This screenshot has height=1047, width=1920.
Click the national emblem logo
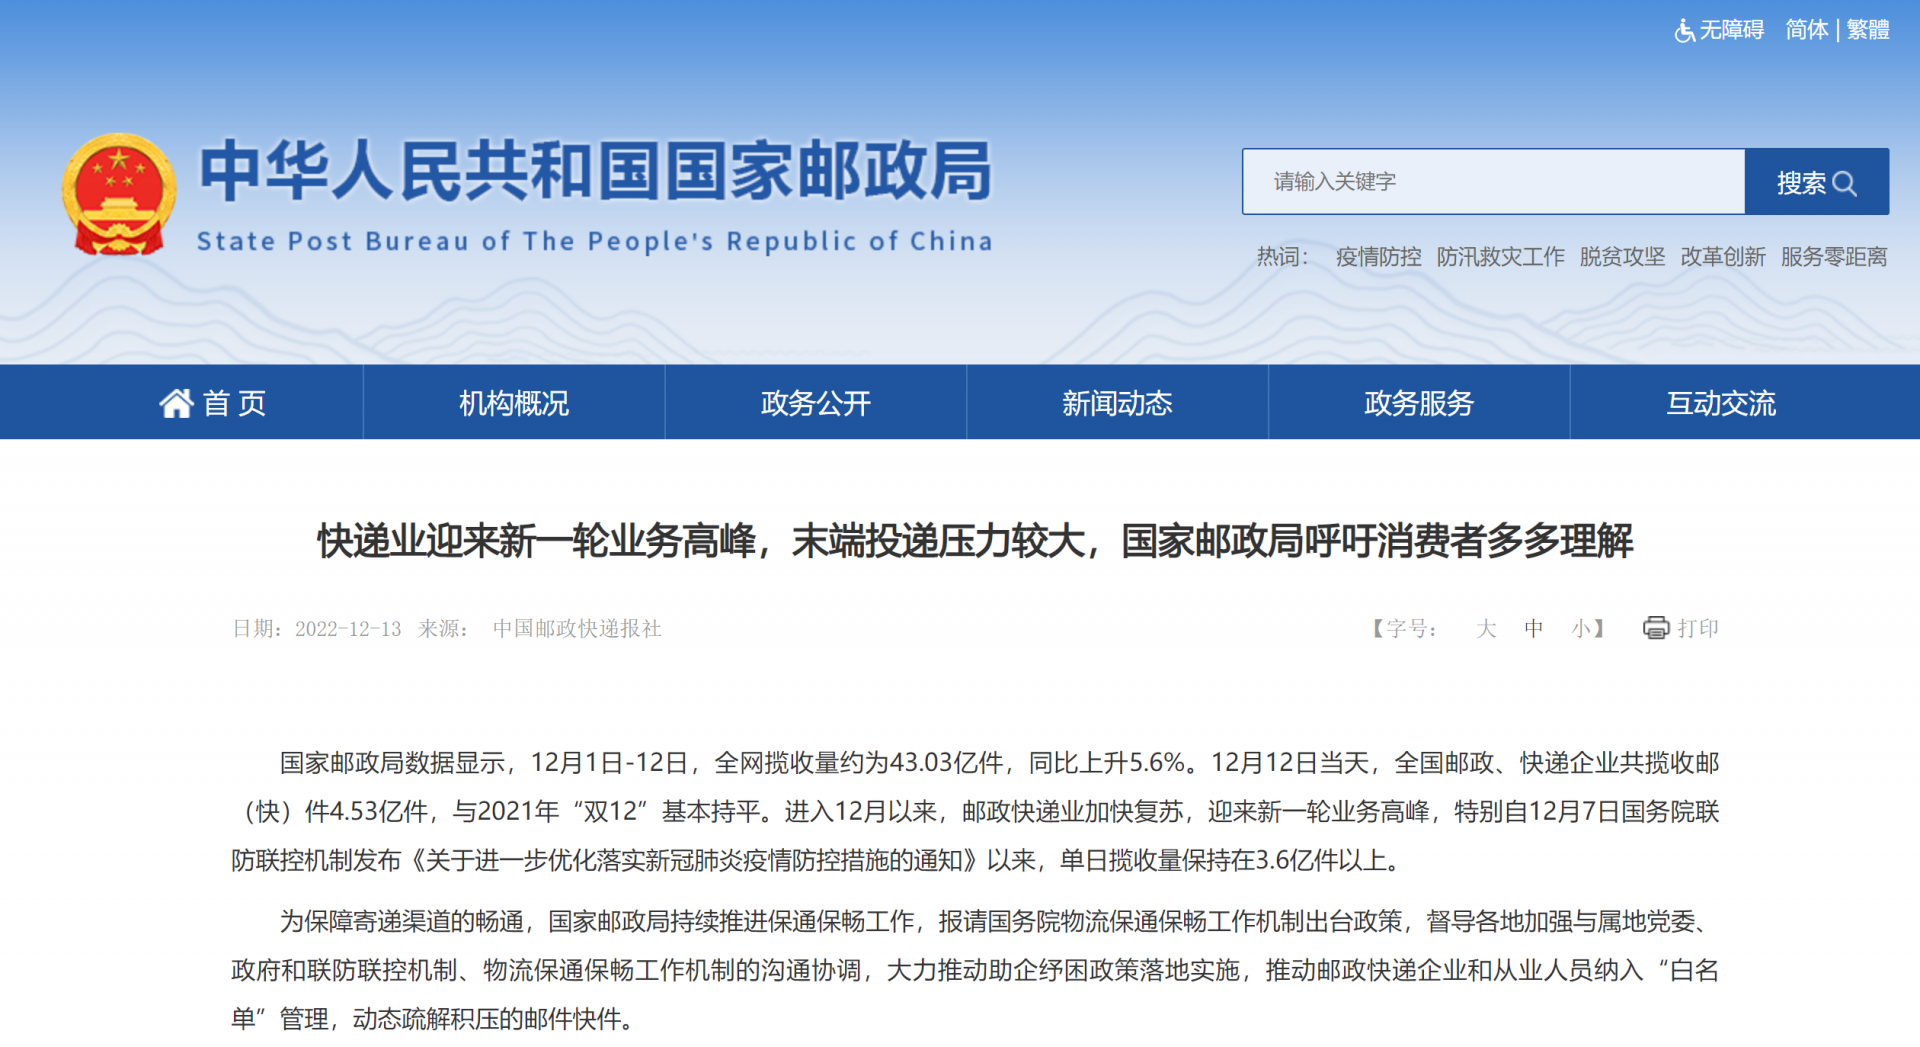[119, 195]
